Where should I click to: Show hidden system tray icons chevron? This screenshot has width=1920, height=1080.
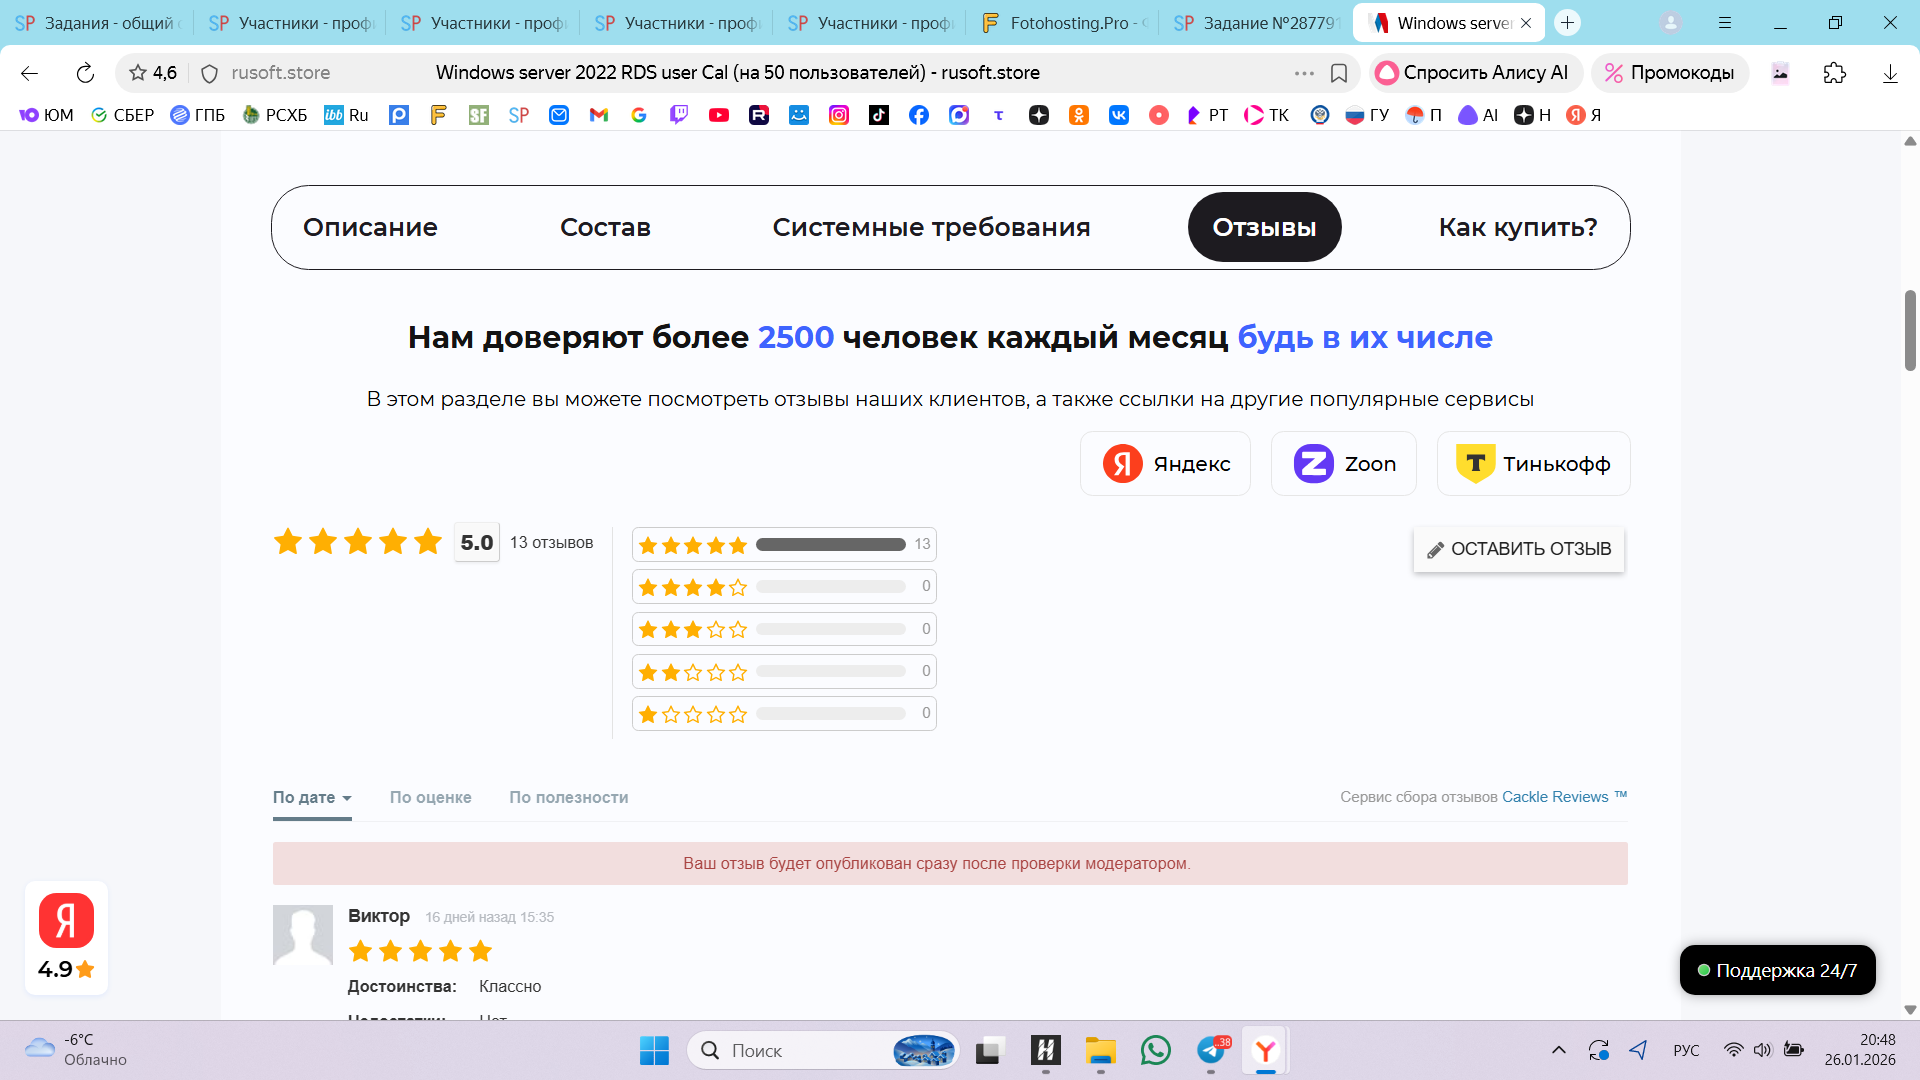click(x=1558, y=1050)
